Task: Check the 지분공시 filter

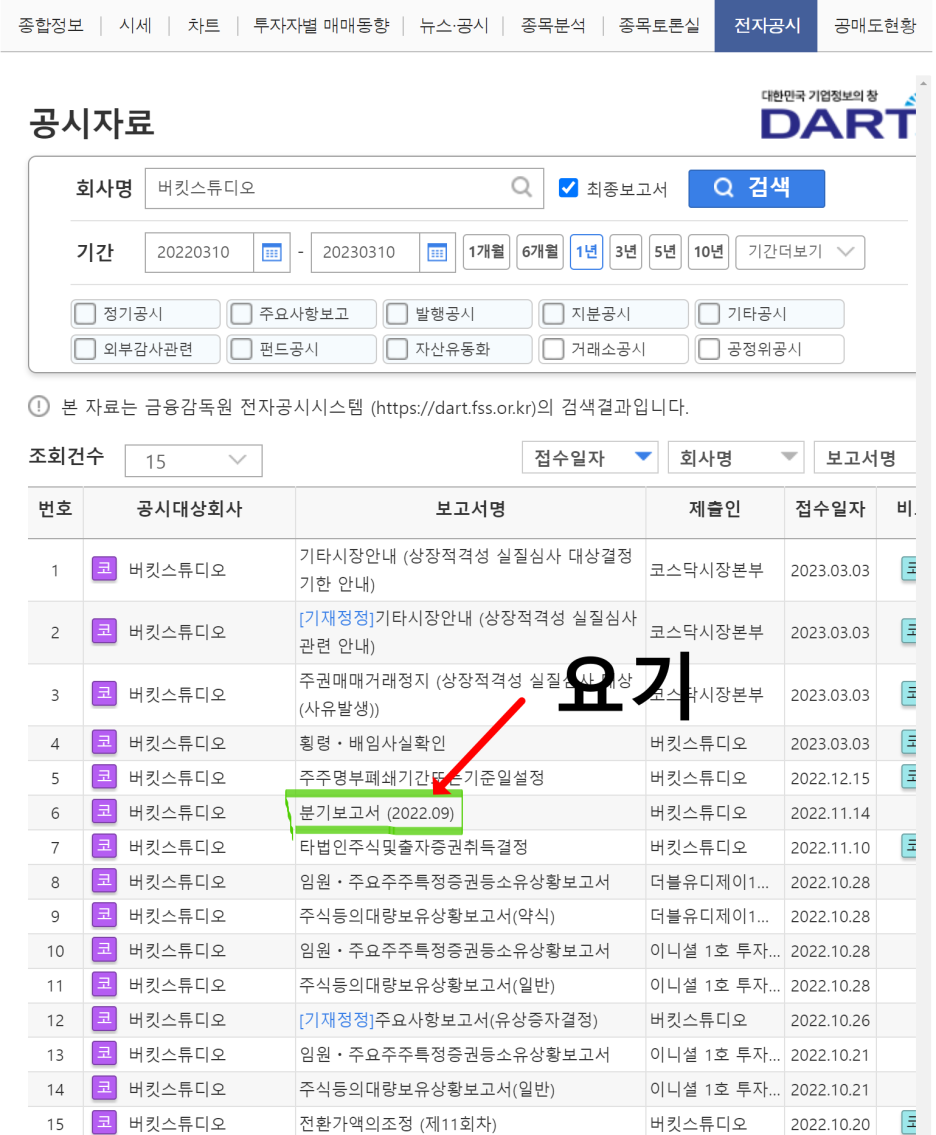Action: 553,313
